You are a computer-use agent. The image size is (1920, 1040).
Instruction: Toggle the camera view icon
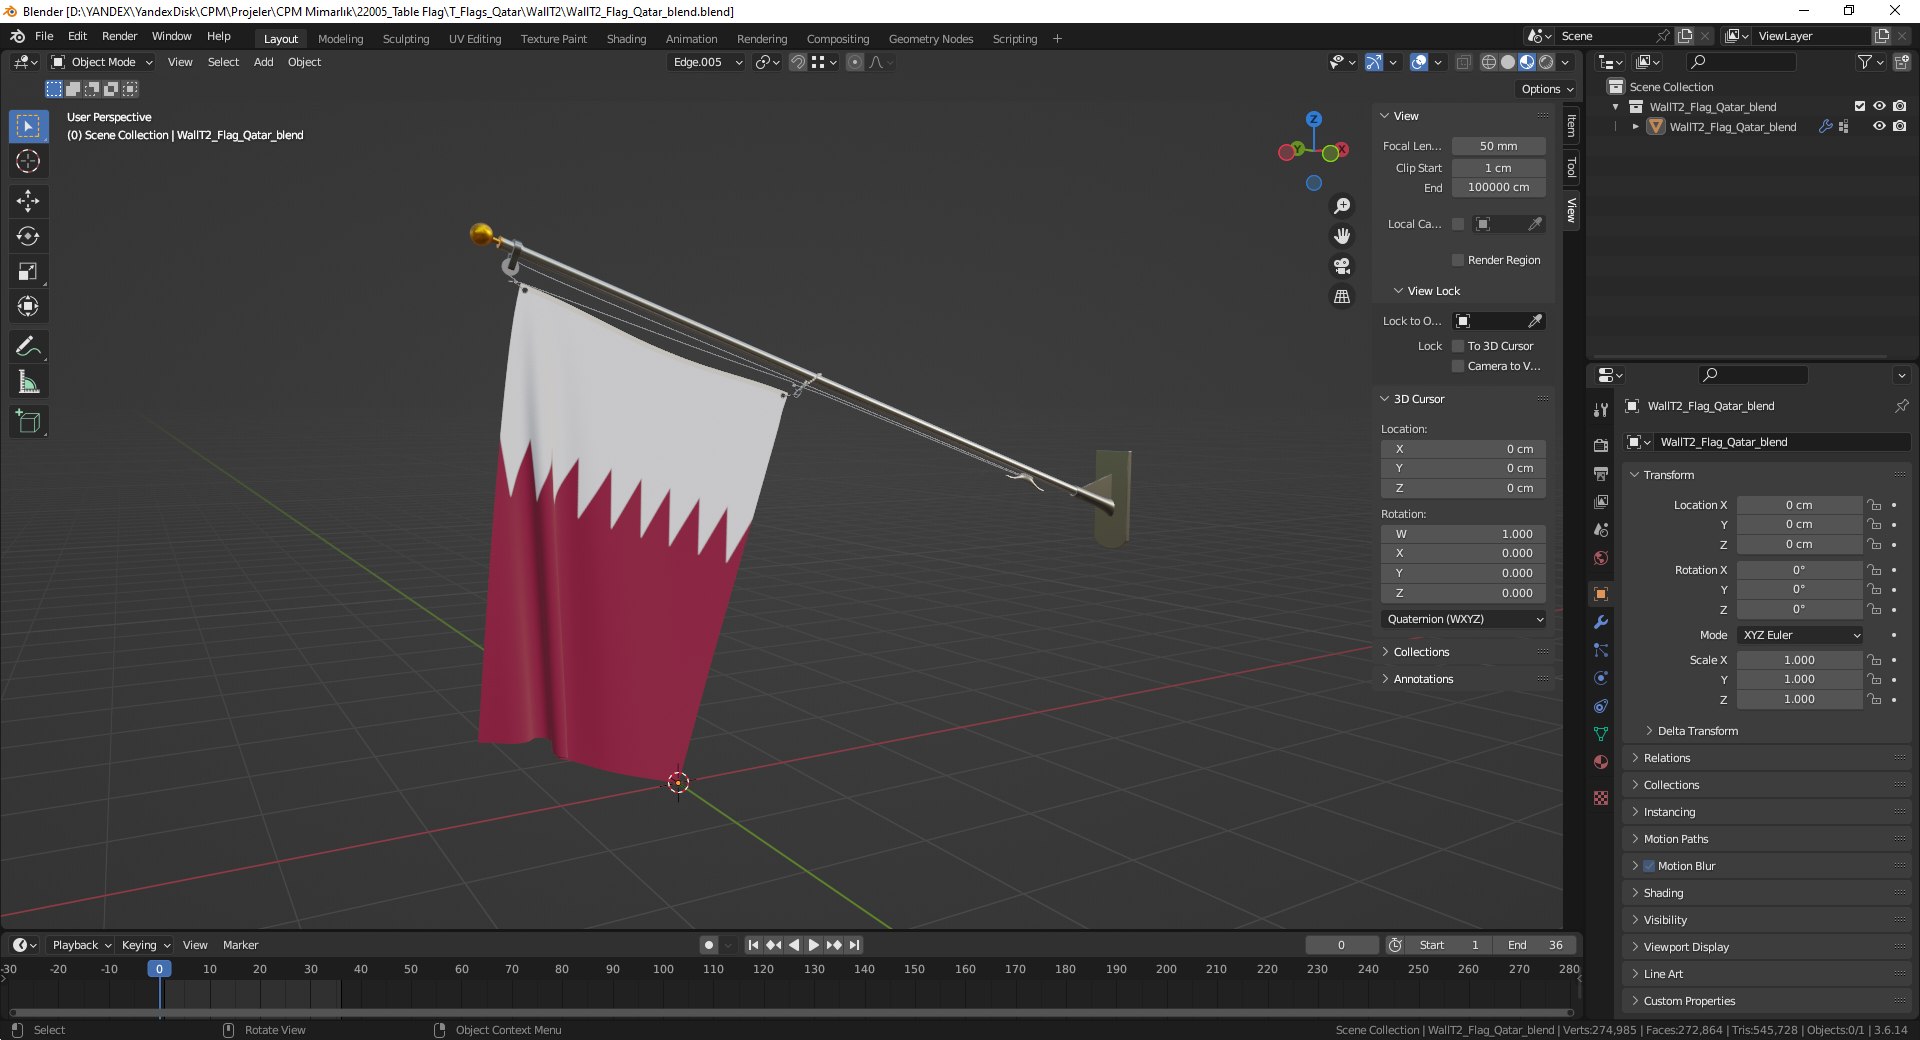1342,266
